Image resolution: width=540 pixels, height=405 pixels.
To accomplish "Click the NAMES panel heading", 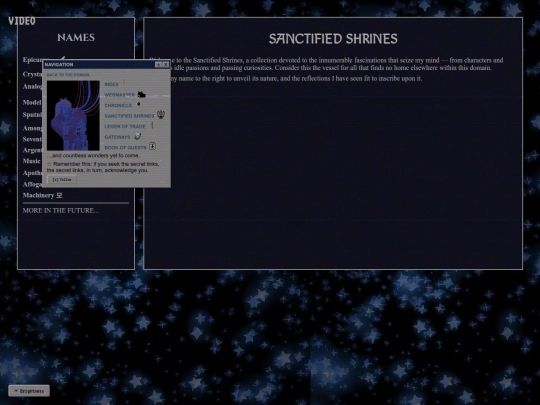I will click(x=76, y=37).
